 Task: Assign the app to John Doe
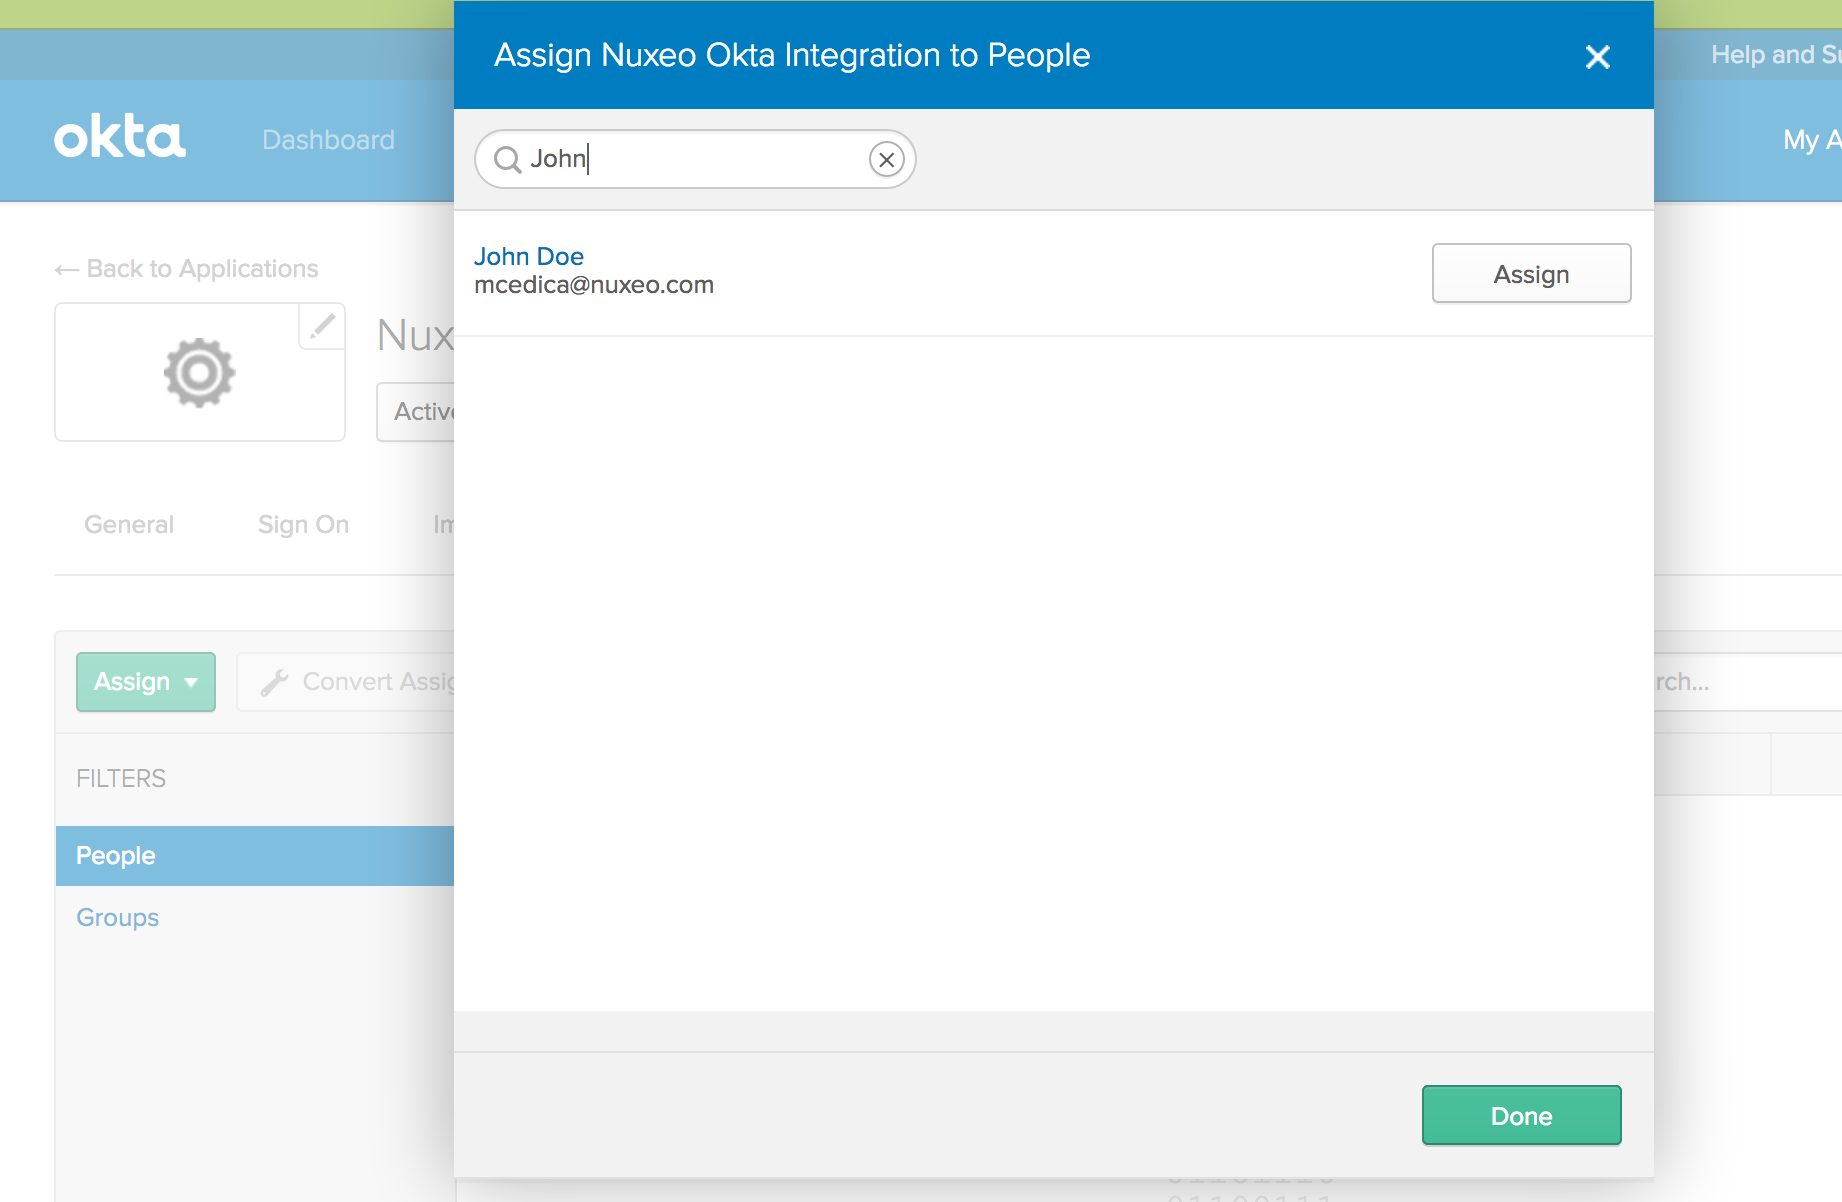click(x=1531, y=273)
